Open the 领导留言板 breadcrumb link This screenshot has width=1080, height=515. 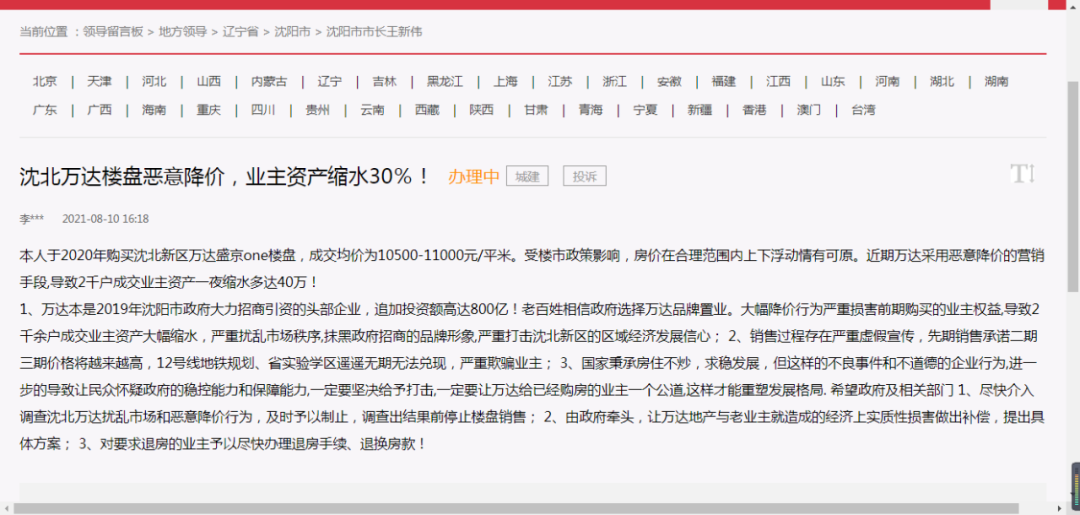(113, 32)
